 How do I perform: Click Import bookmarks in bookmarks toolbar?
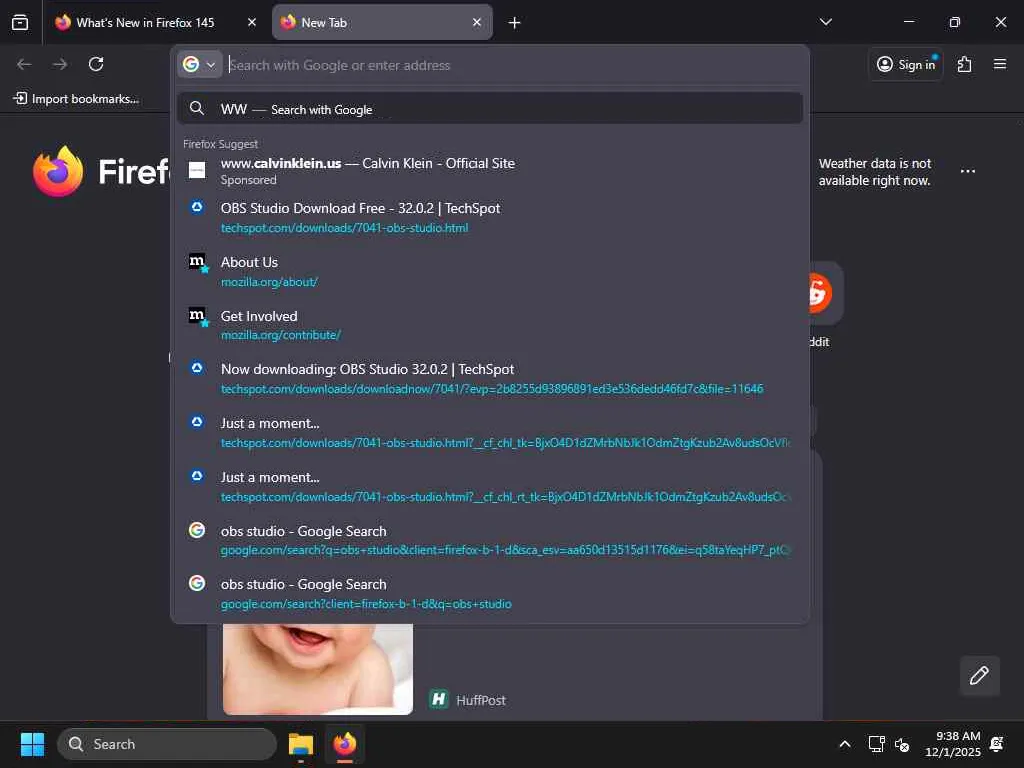(76, 99)
